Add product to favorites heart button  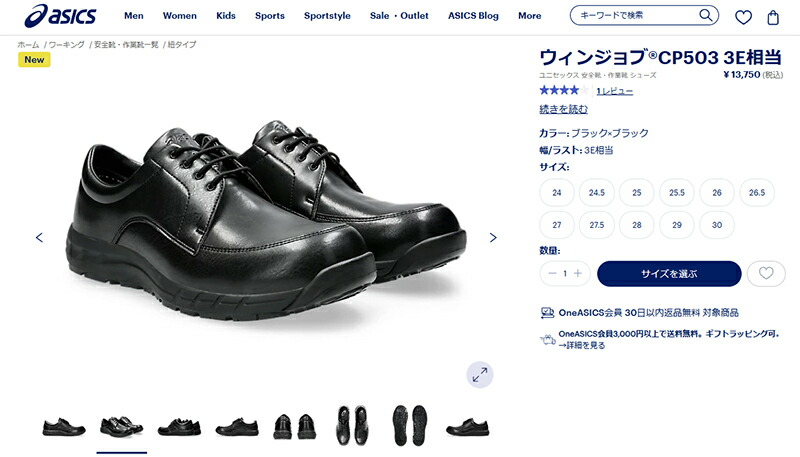pos(766,273)
